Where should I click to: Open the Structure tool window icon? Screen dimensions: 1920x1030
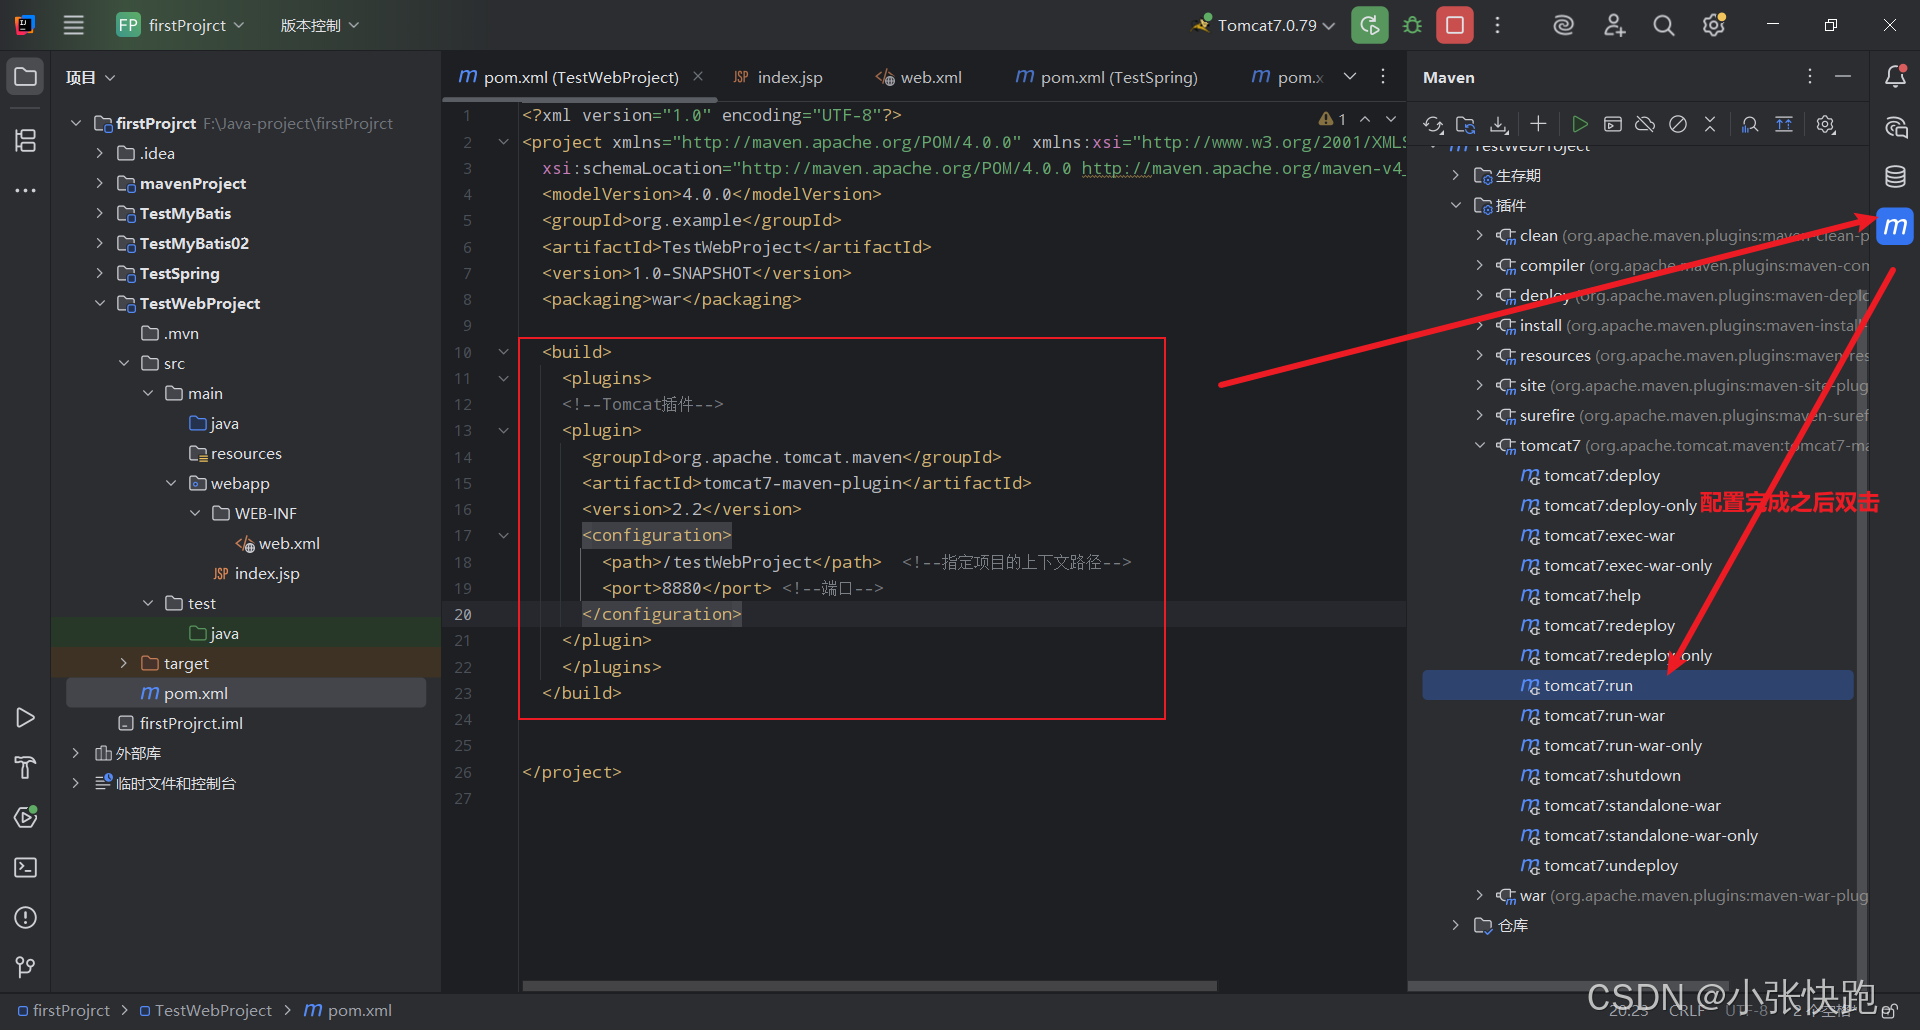pos(26,141)
